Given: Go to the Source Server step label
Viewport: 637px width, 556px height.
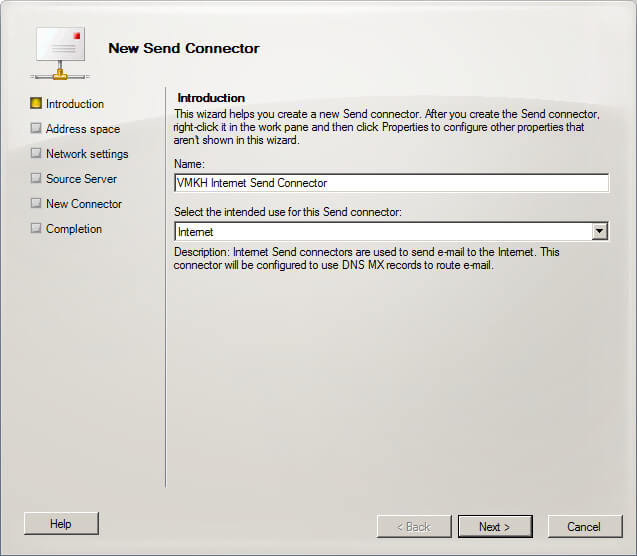Looking at the screenshot, I should click(x=81, y=179).
